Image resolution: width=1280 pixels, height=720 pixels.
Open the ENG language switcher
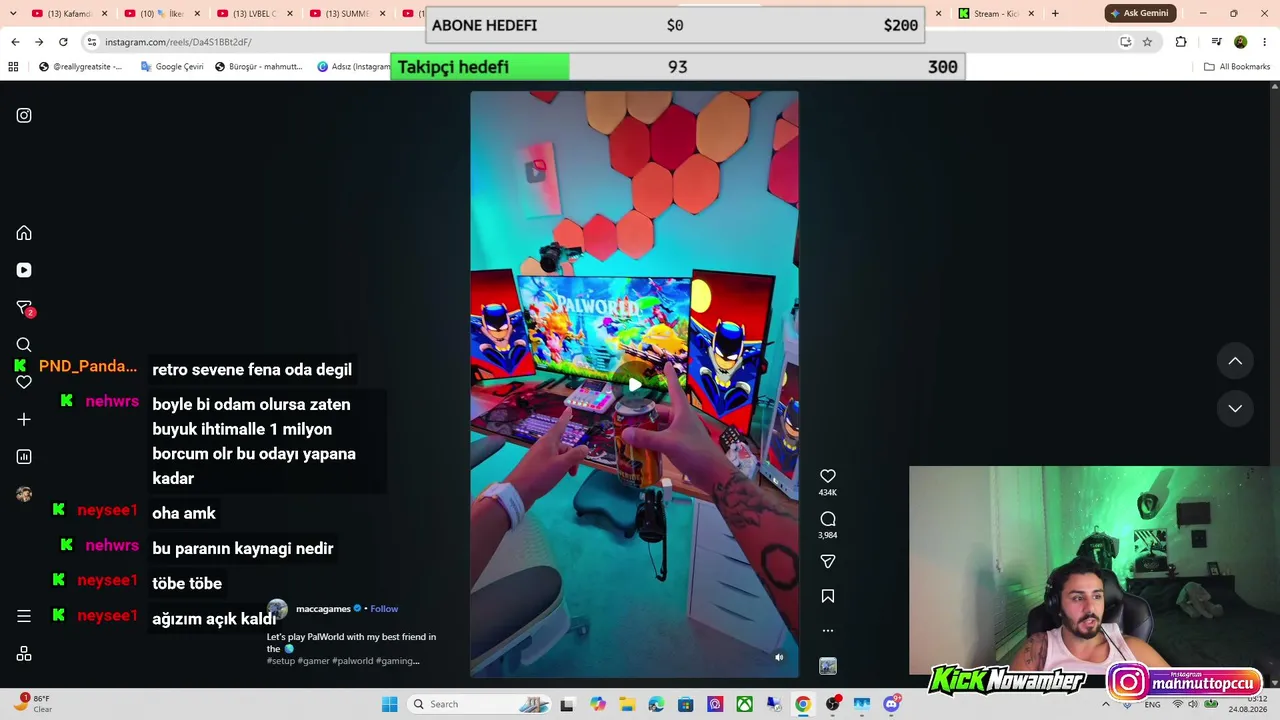click(1153, 704)
